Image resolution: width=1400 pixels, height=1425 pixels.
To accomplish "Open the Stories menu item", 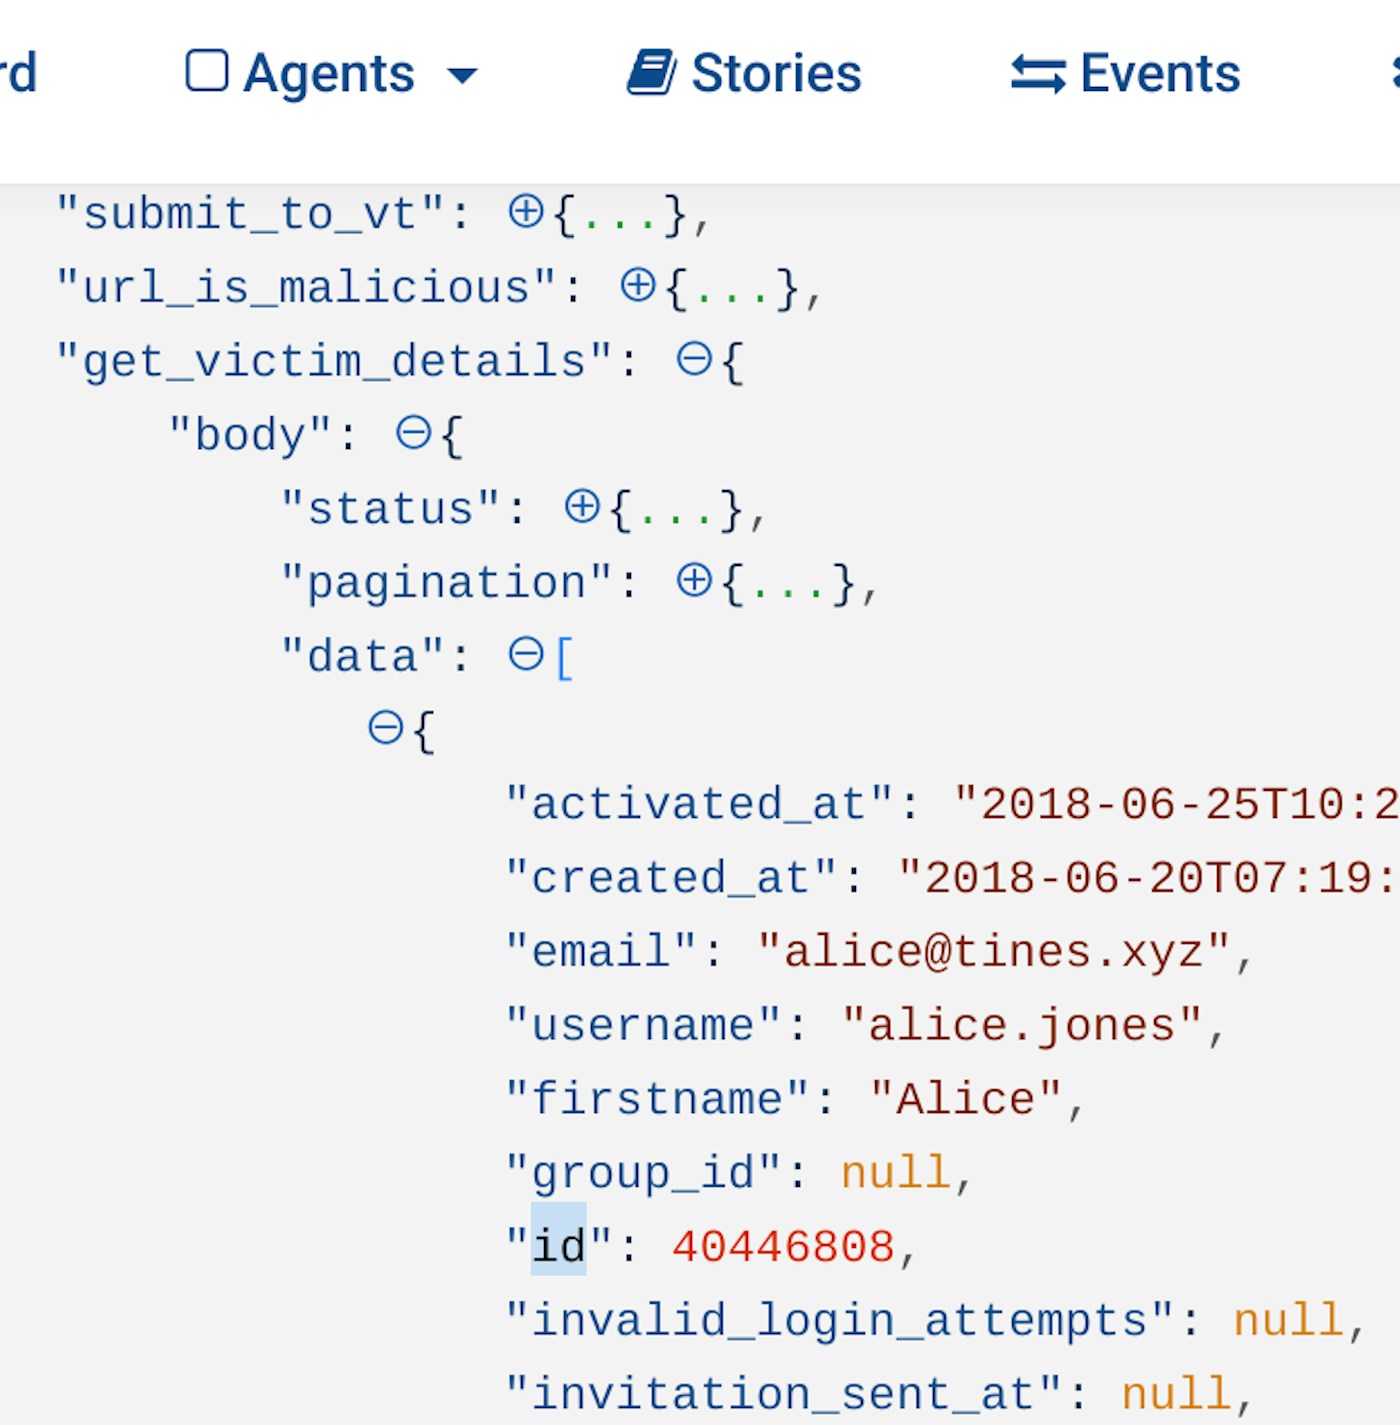I will (x=775, y=74).
